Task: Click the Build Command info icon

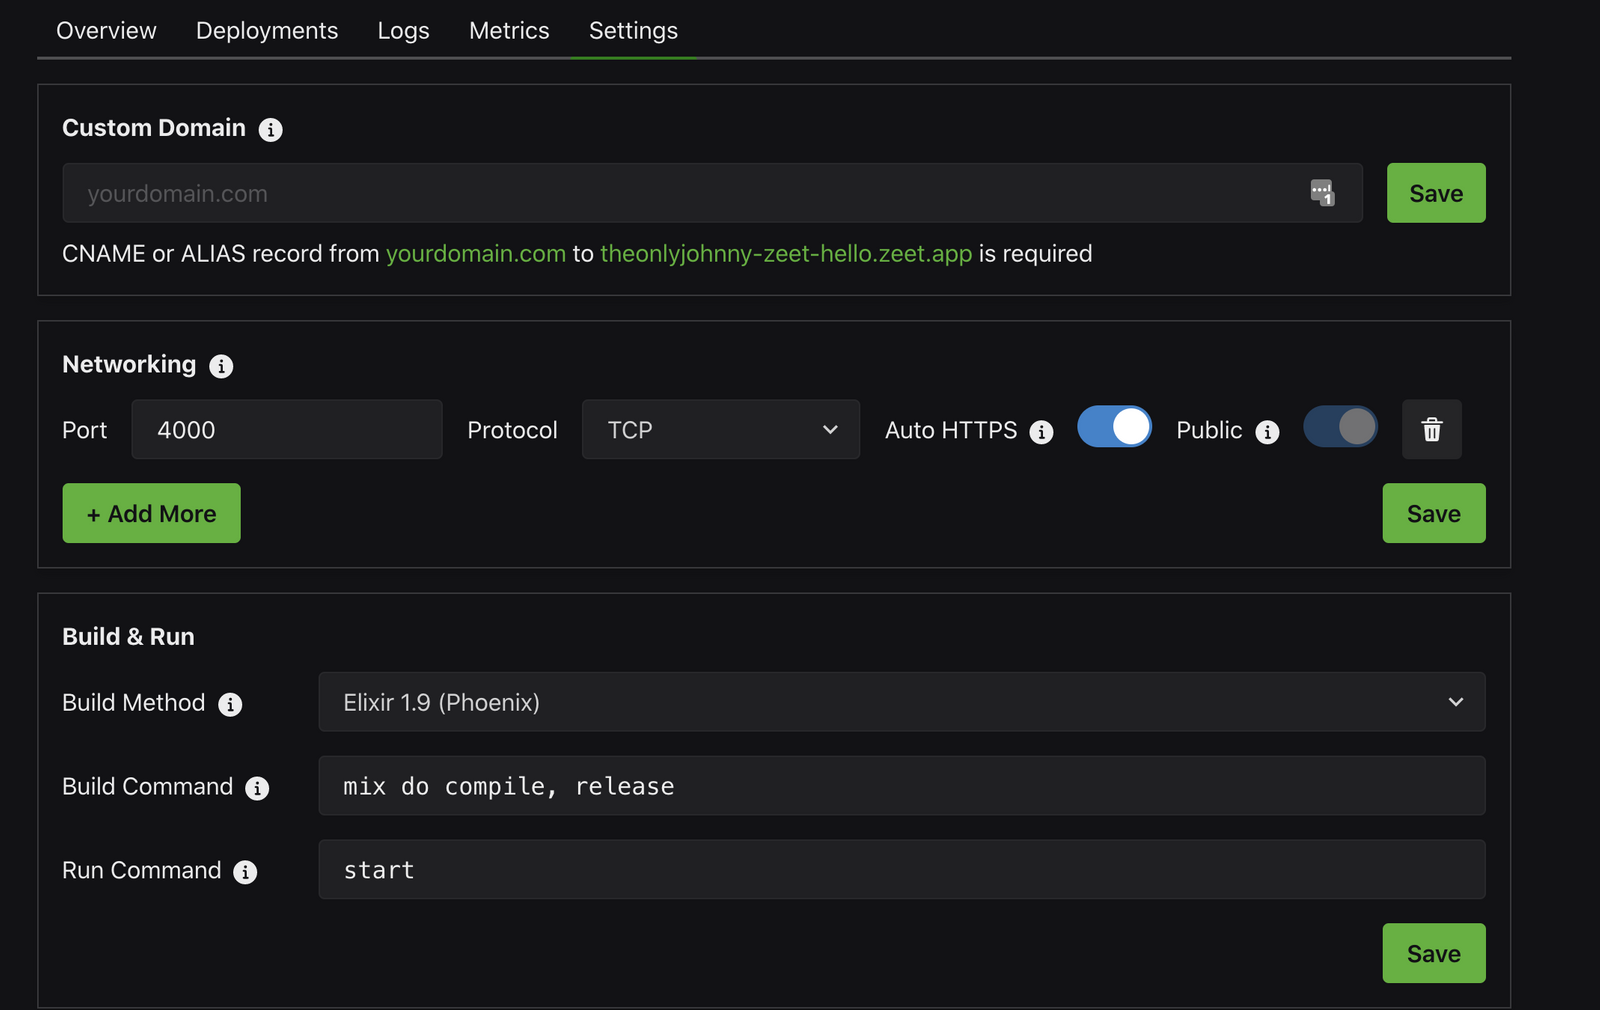Action: click(257, 789)
